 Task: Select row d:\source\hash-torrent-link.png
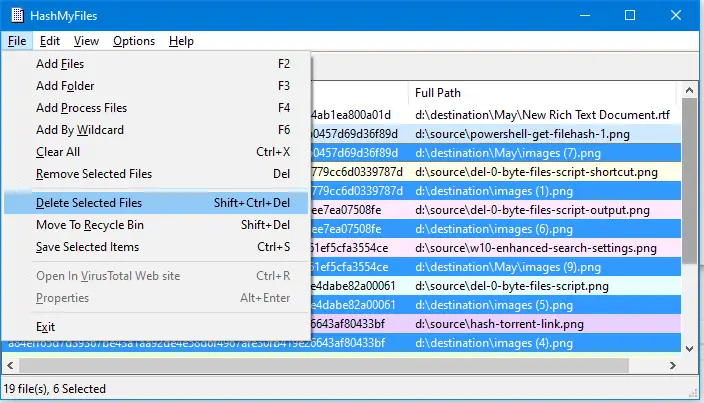(x=496, y=324)
